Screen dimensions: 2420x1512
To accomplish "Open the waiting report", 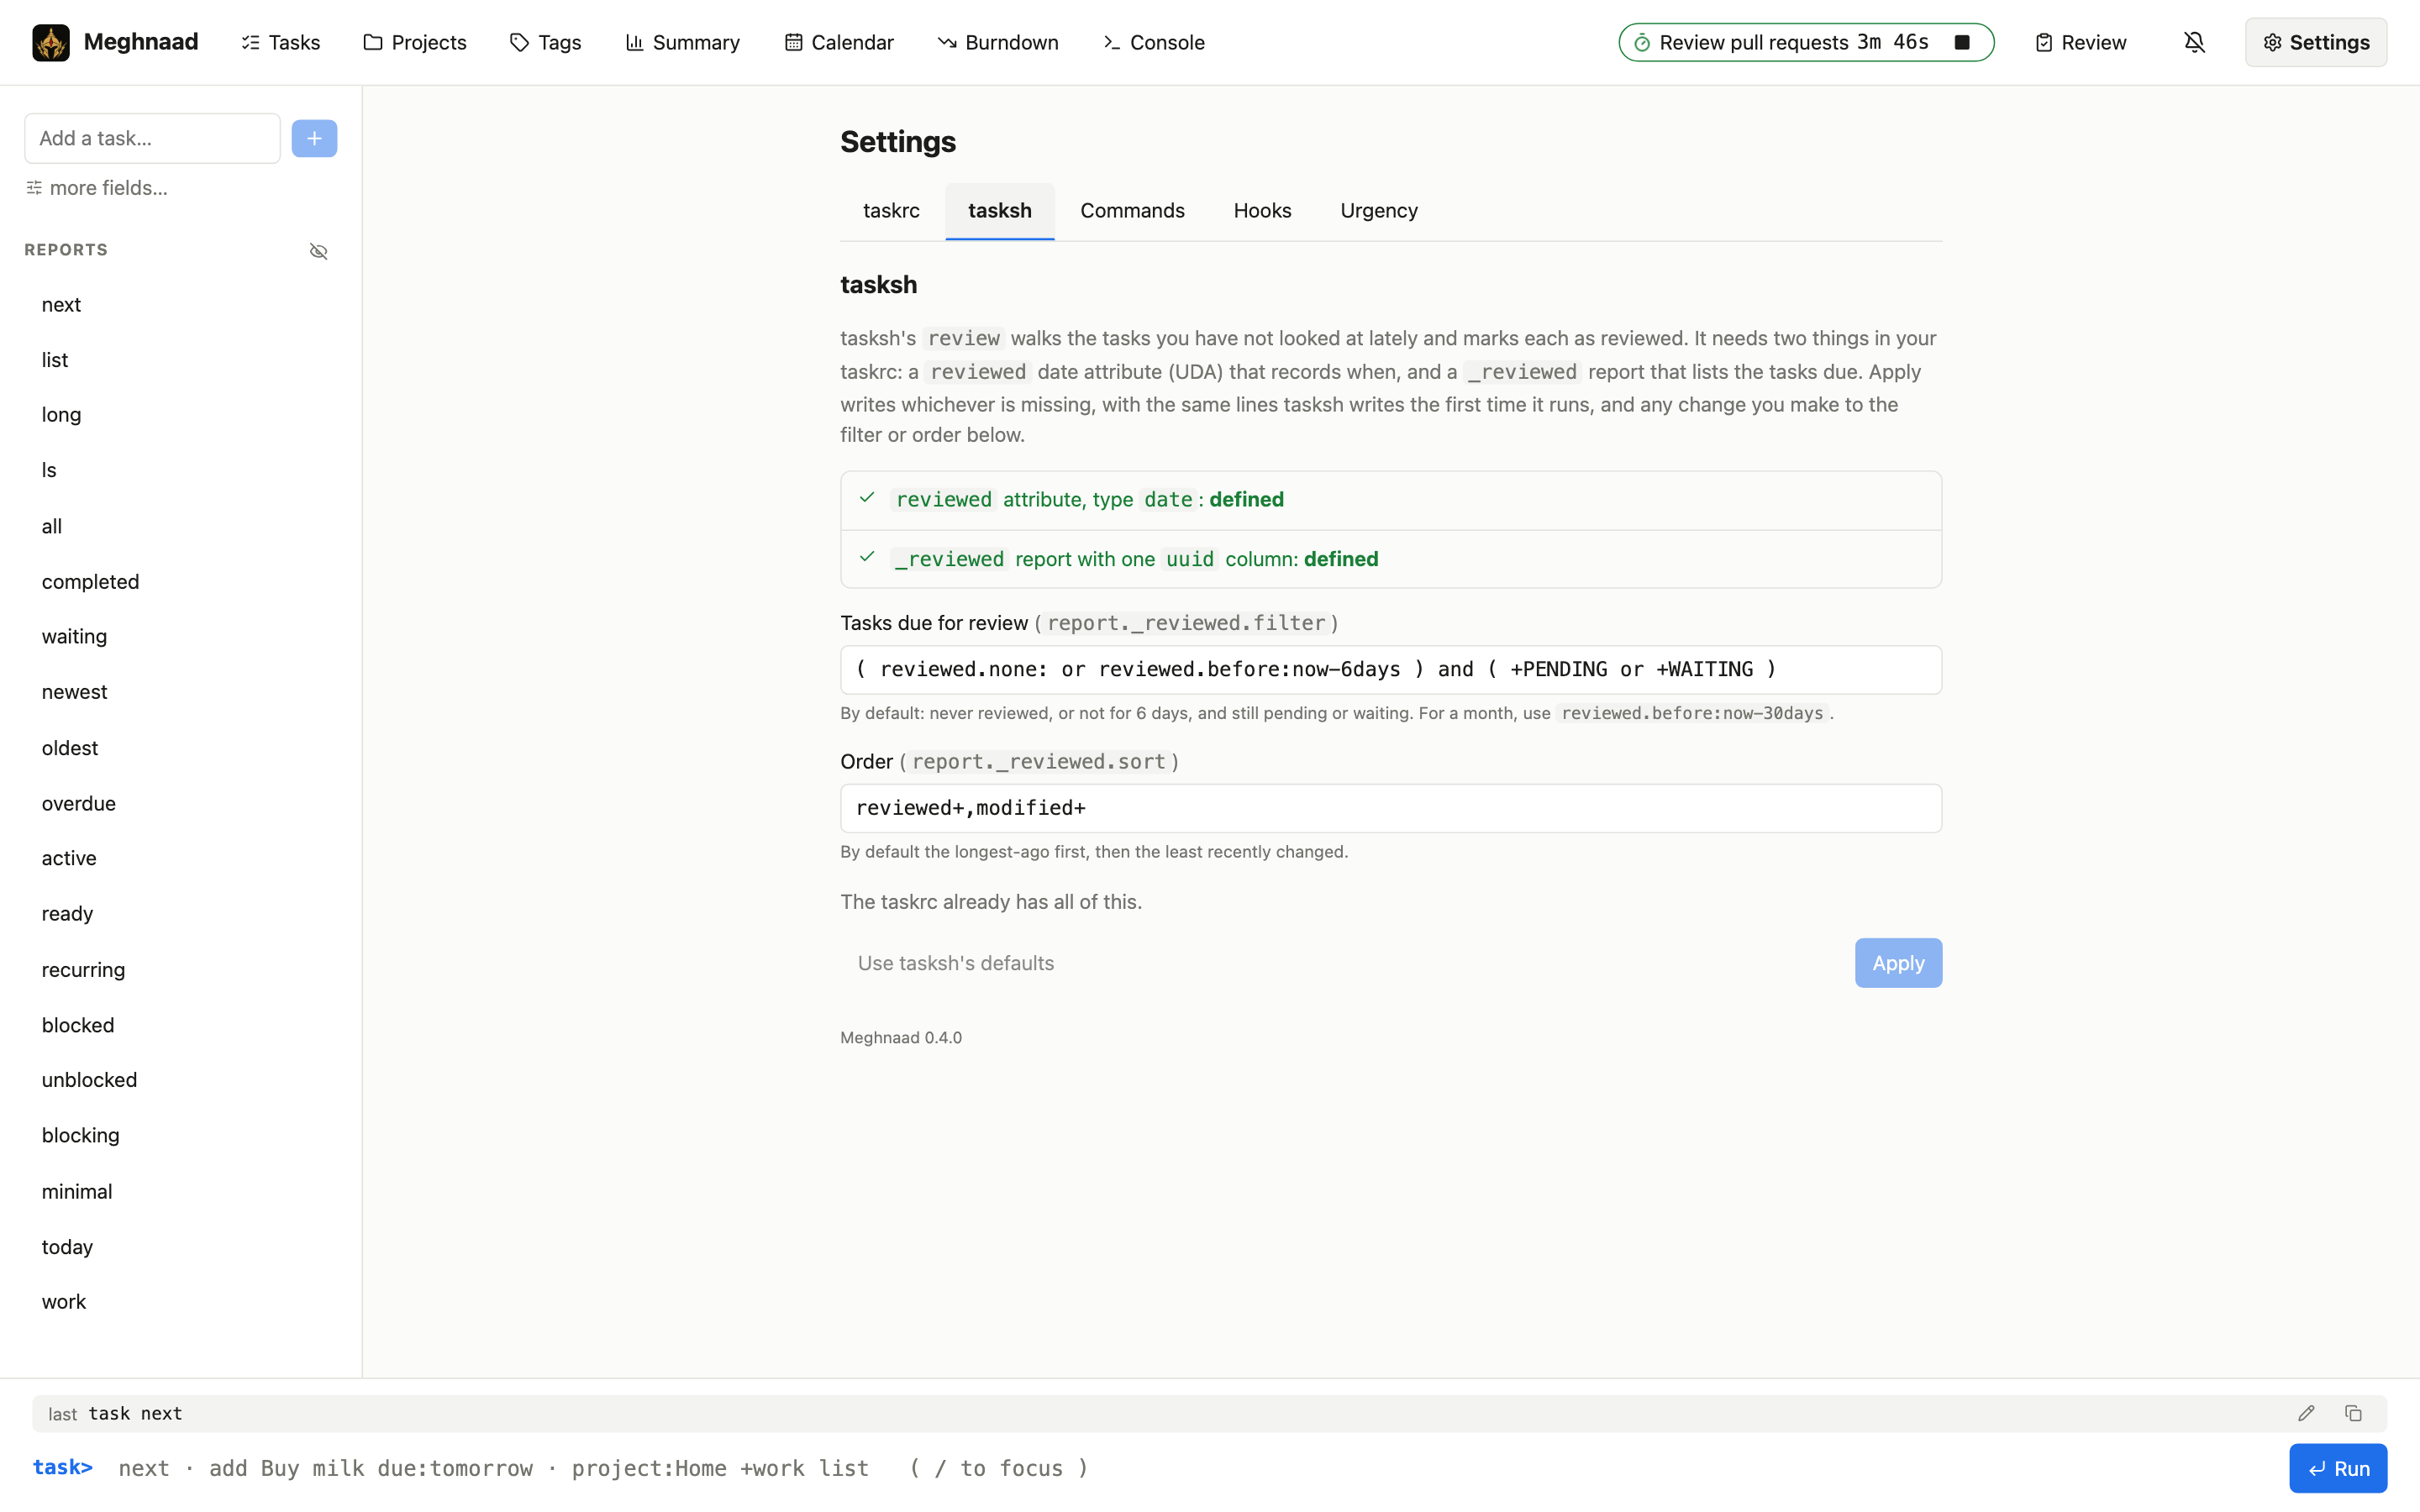I will (x=181, y=637).
